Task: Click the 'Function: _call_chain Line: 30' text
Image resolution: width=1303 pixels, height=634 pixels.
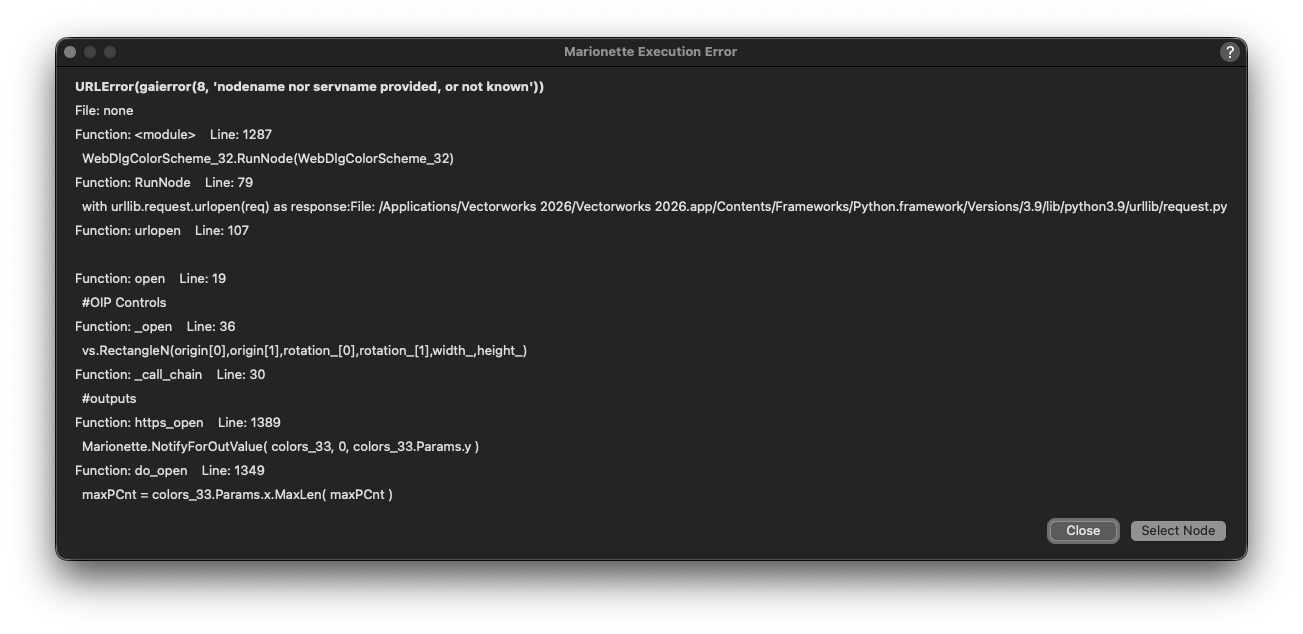Action: point(170,375)
